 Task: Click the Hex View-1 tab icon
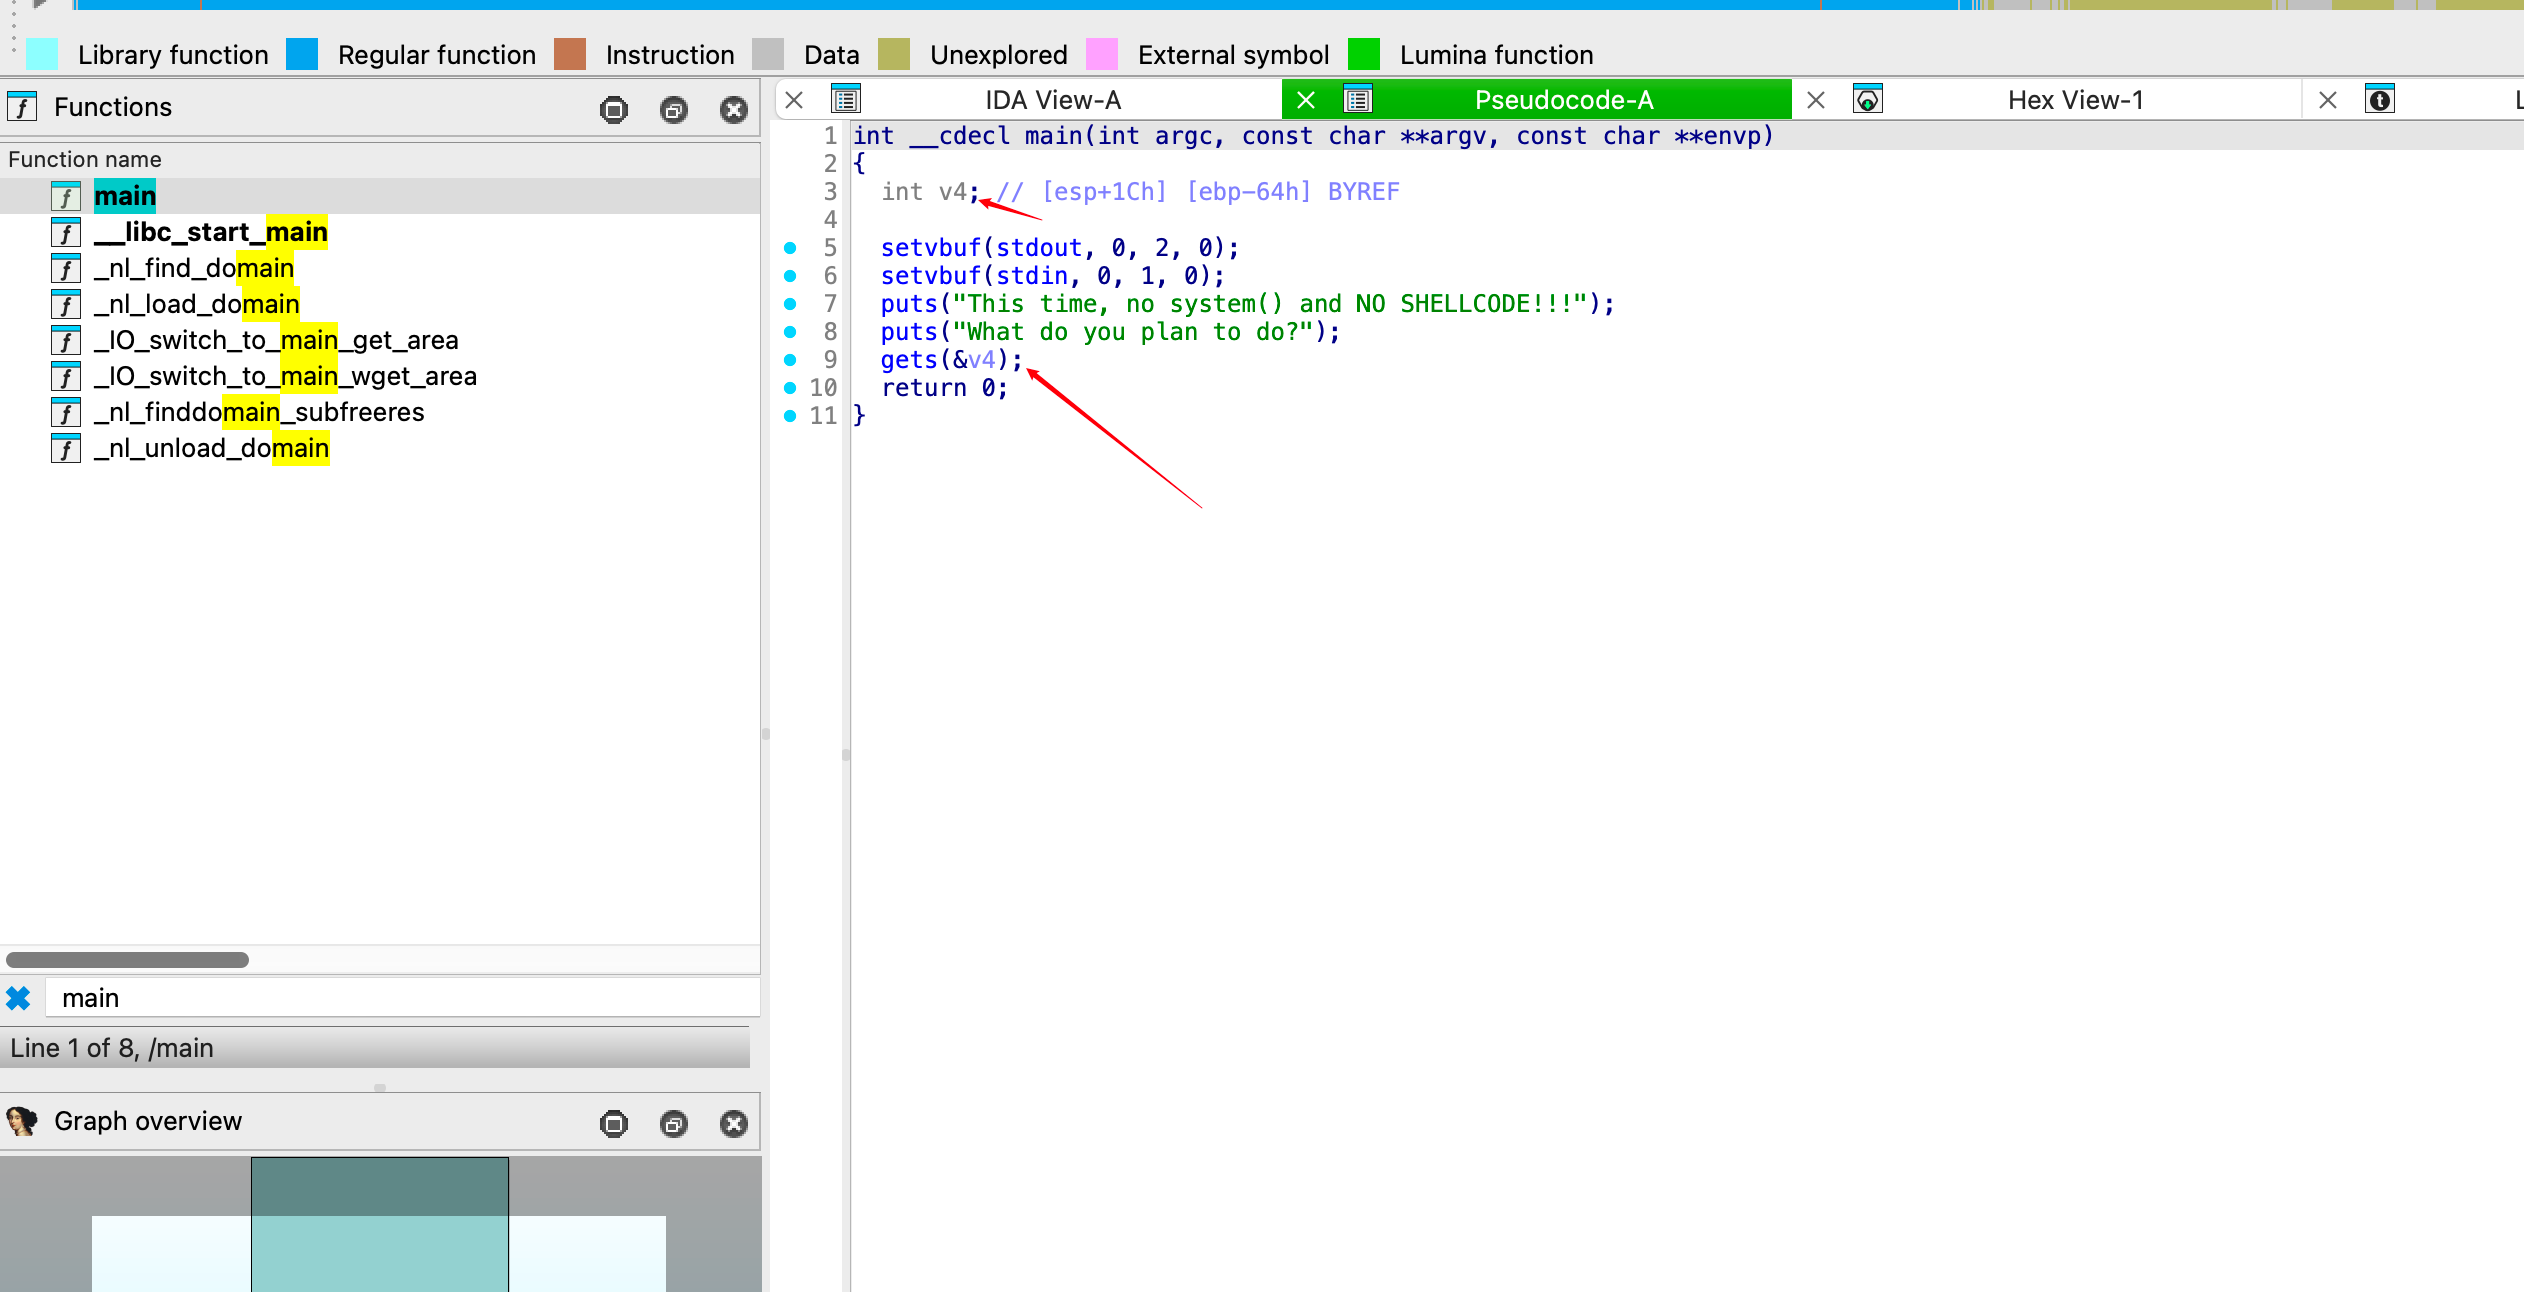coord(1868,99)
